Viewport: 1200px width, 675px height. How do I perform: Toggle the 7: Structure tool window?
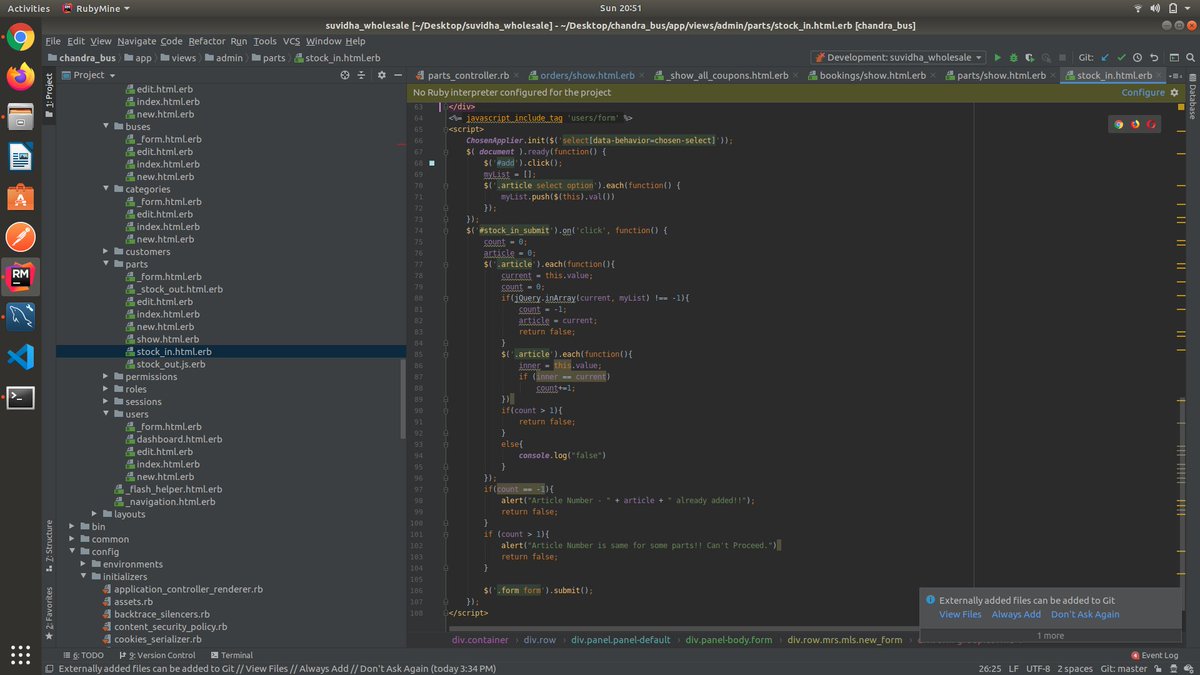(48, 545)
